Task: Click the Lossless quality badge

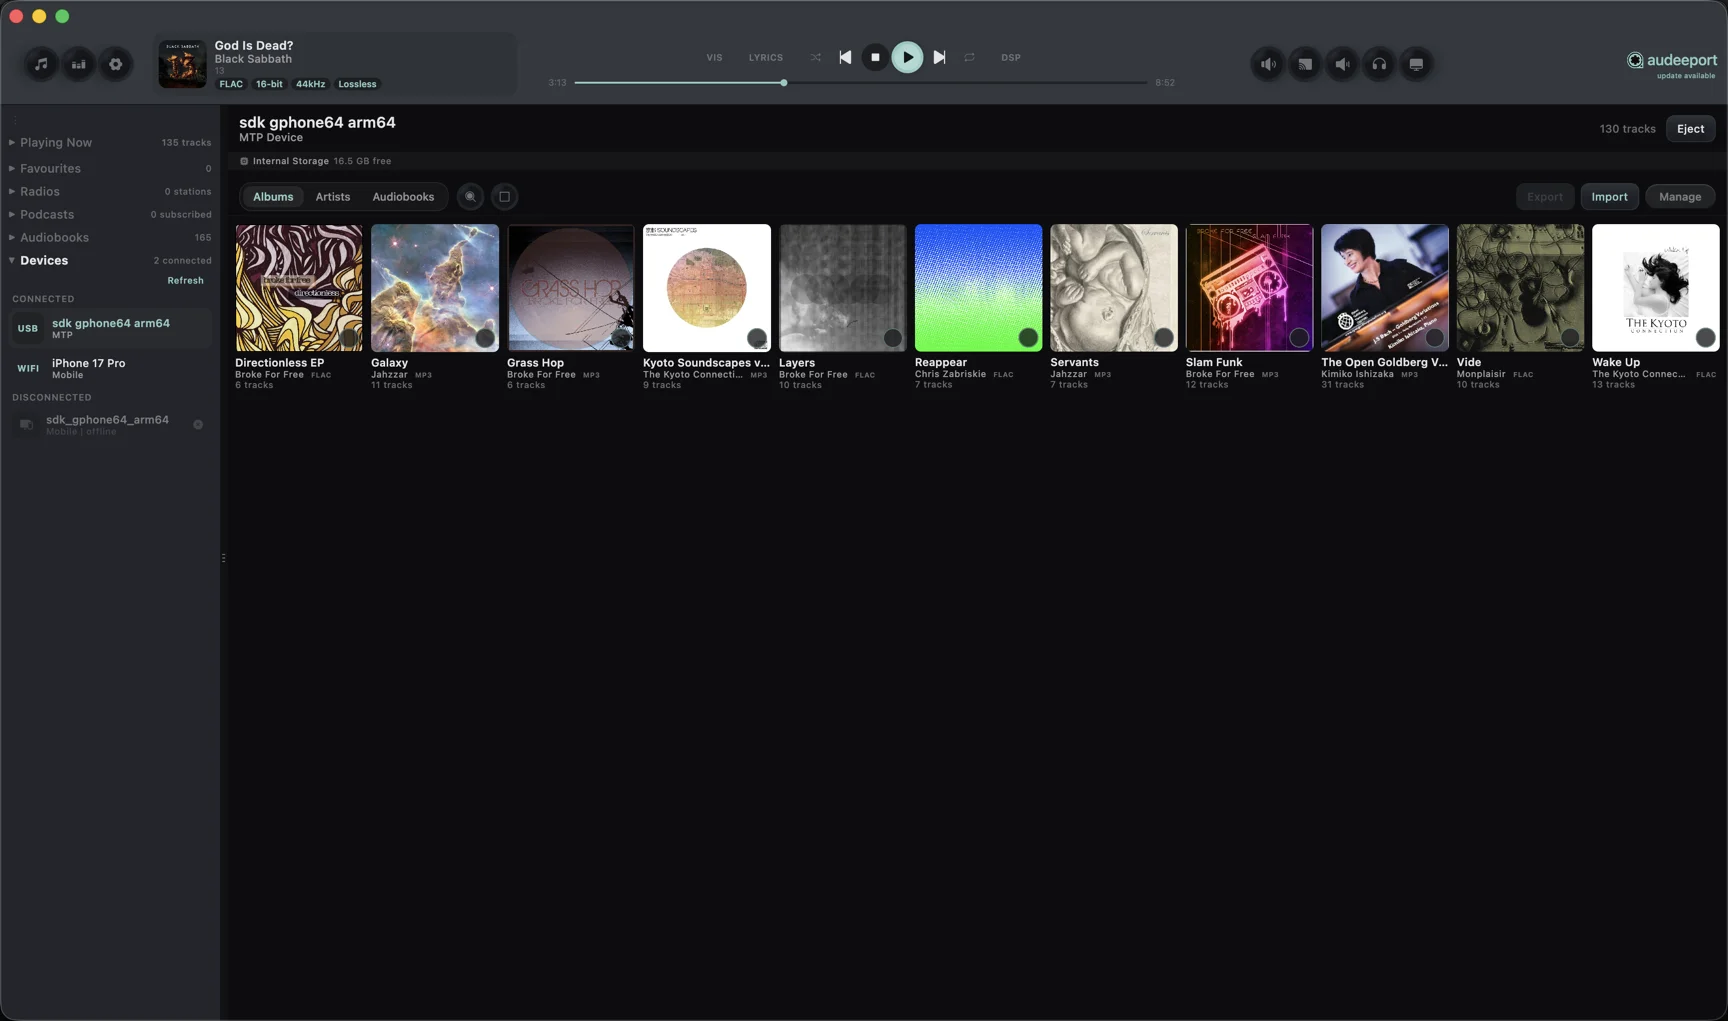Action: 357,84
